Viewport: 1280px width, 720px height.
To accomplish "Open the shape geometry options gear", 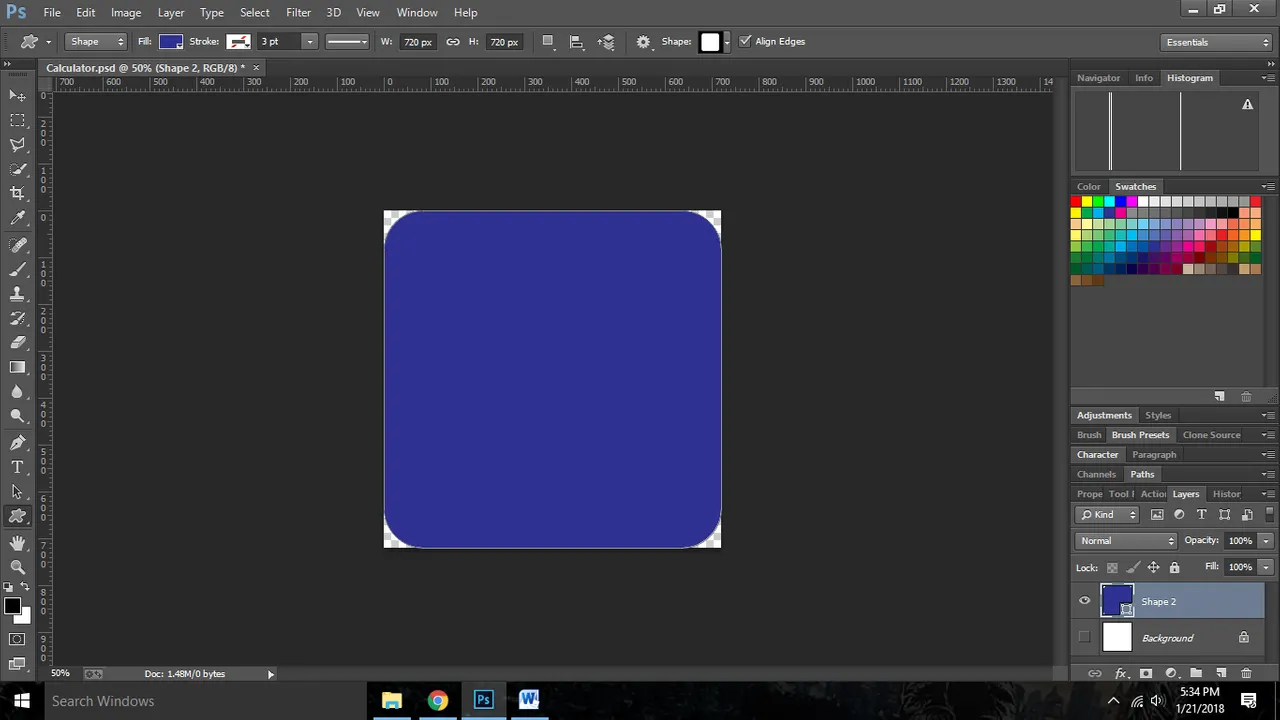I will 643,42.
